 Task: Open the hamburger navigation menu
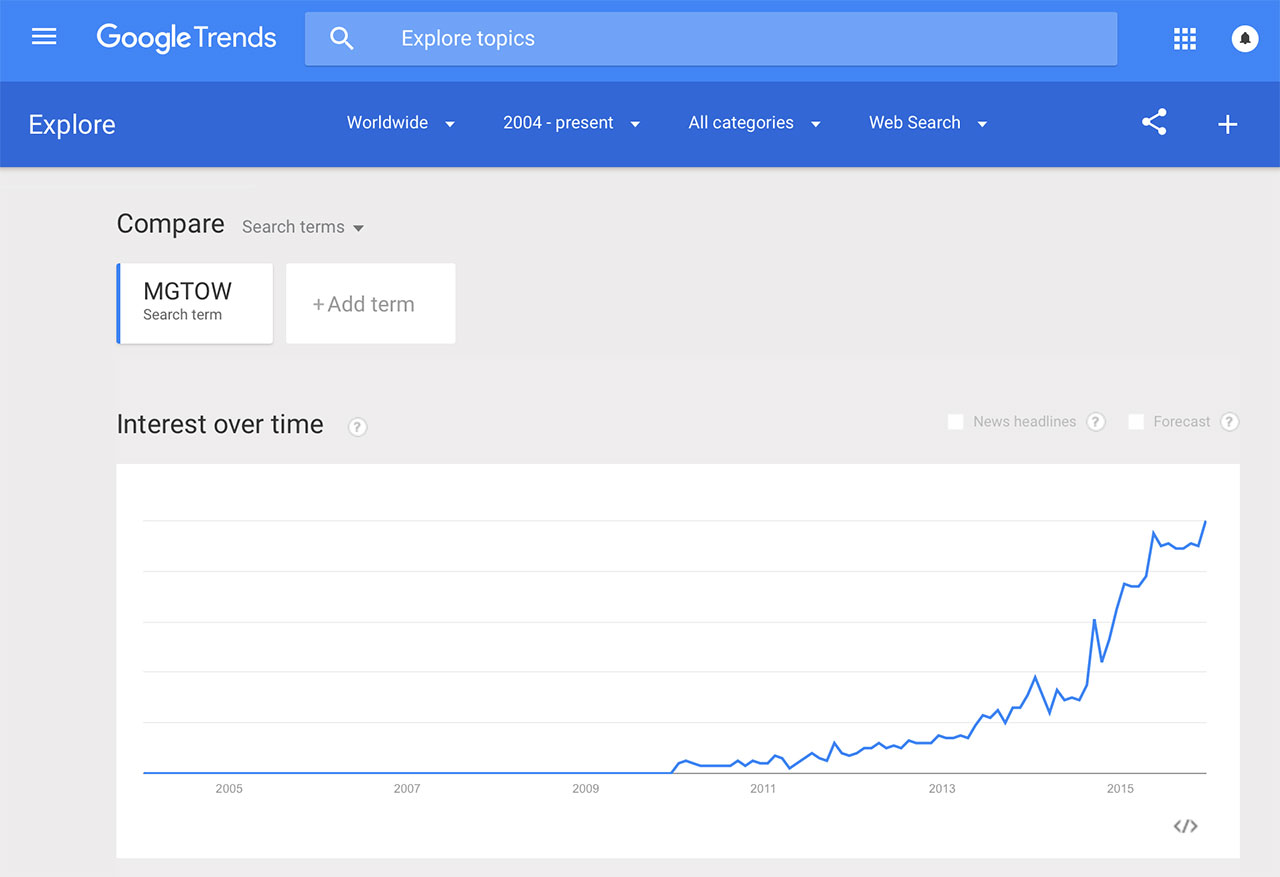point(44,38)
